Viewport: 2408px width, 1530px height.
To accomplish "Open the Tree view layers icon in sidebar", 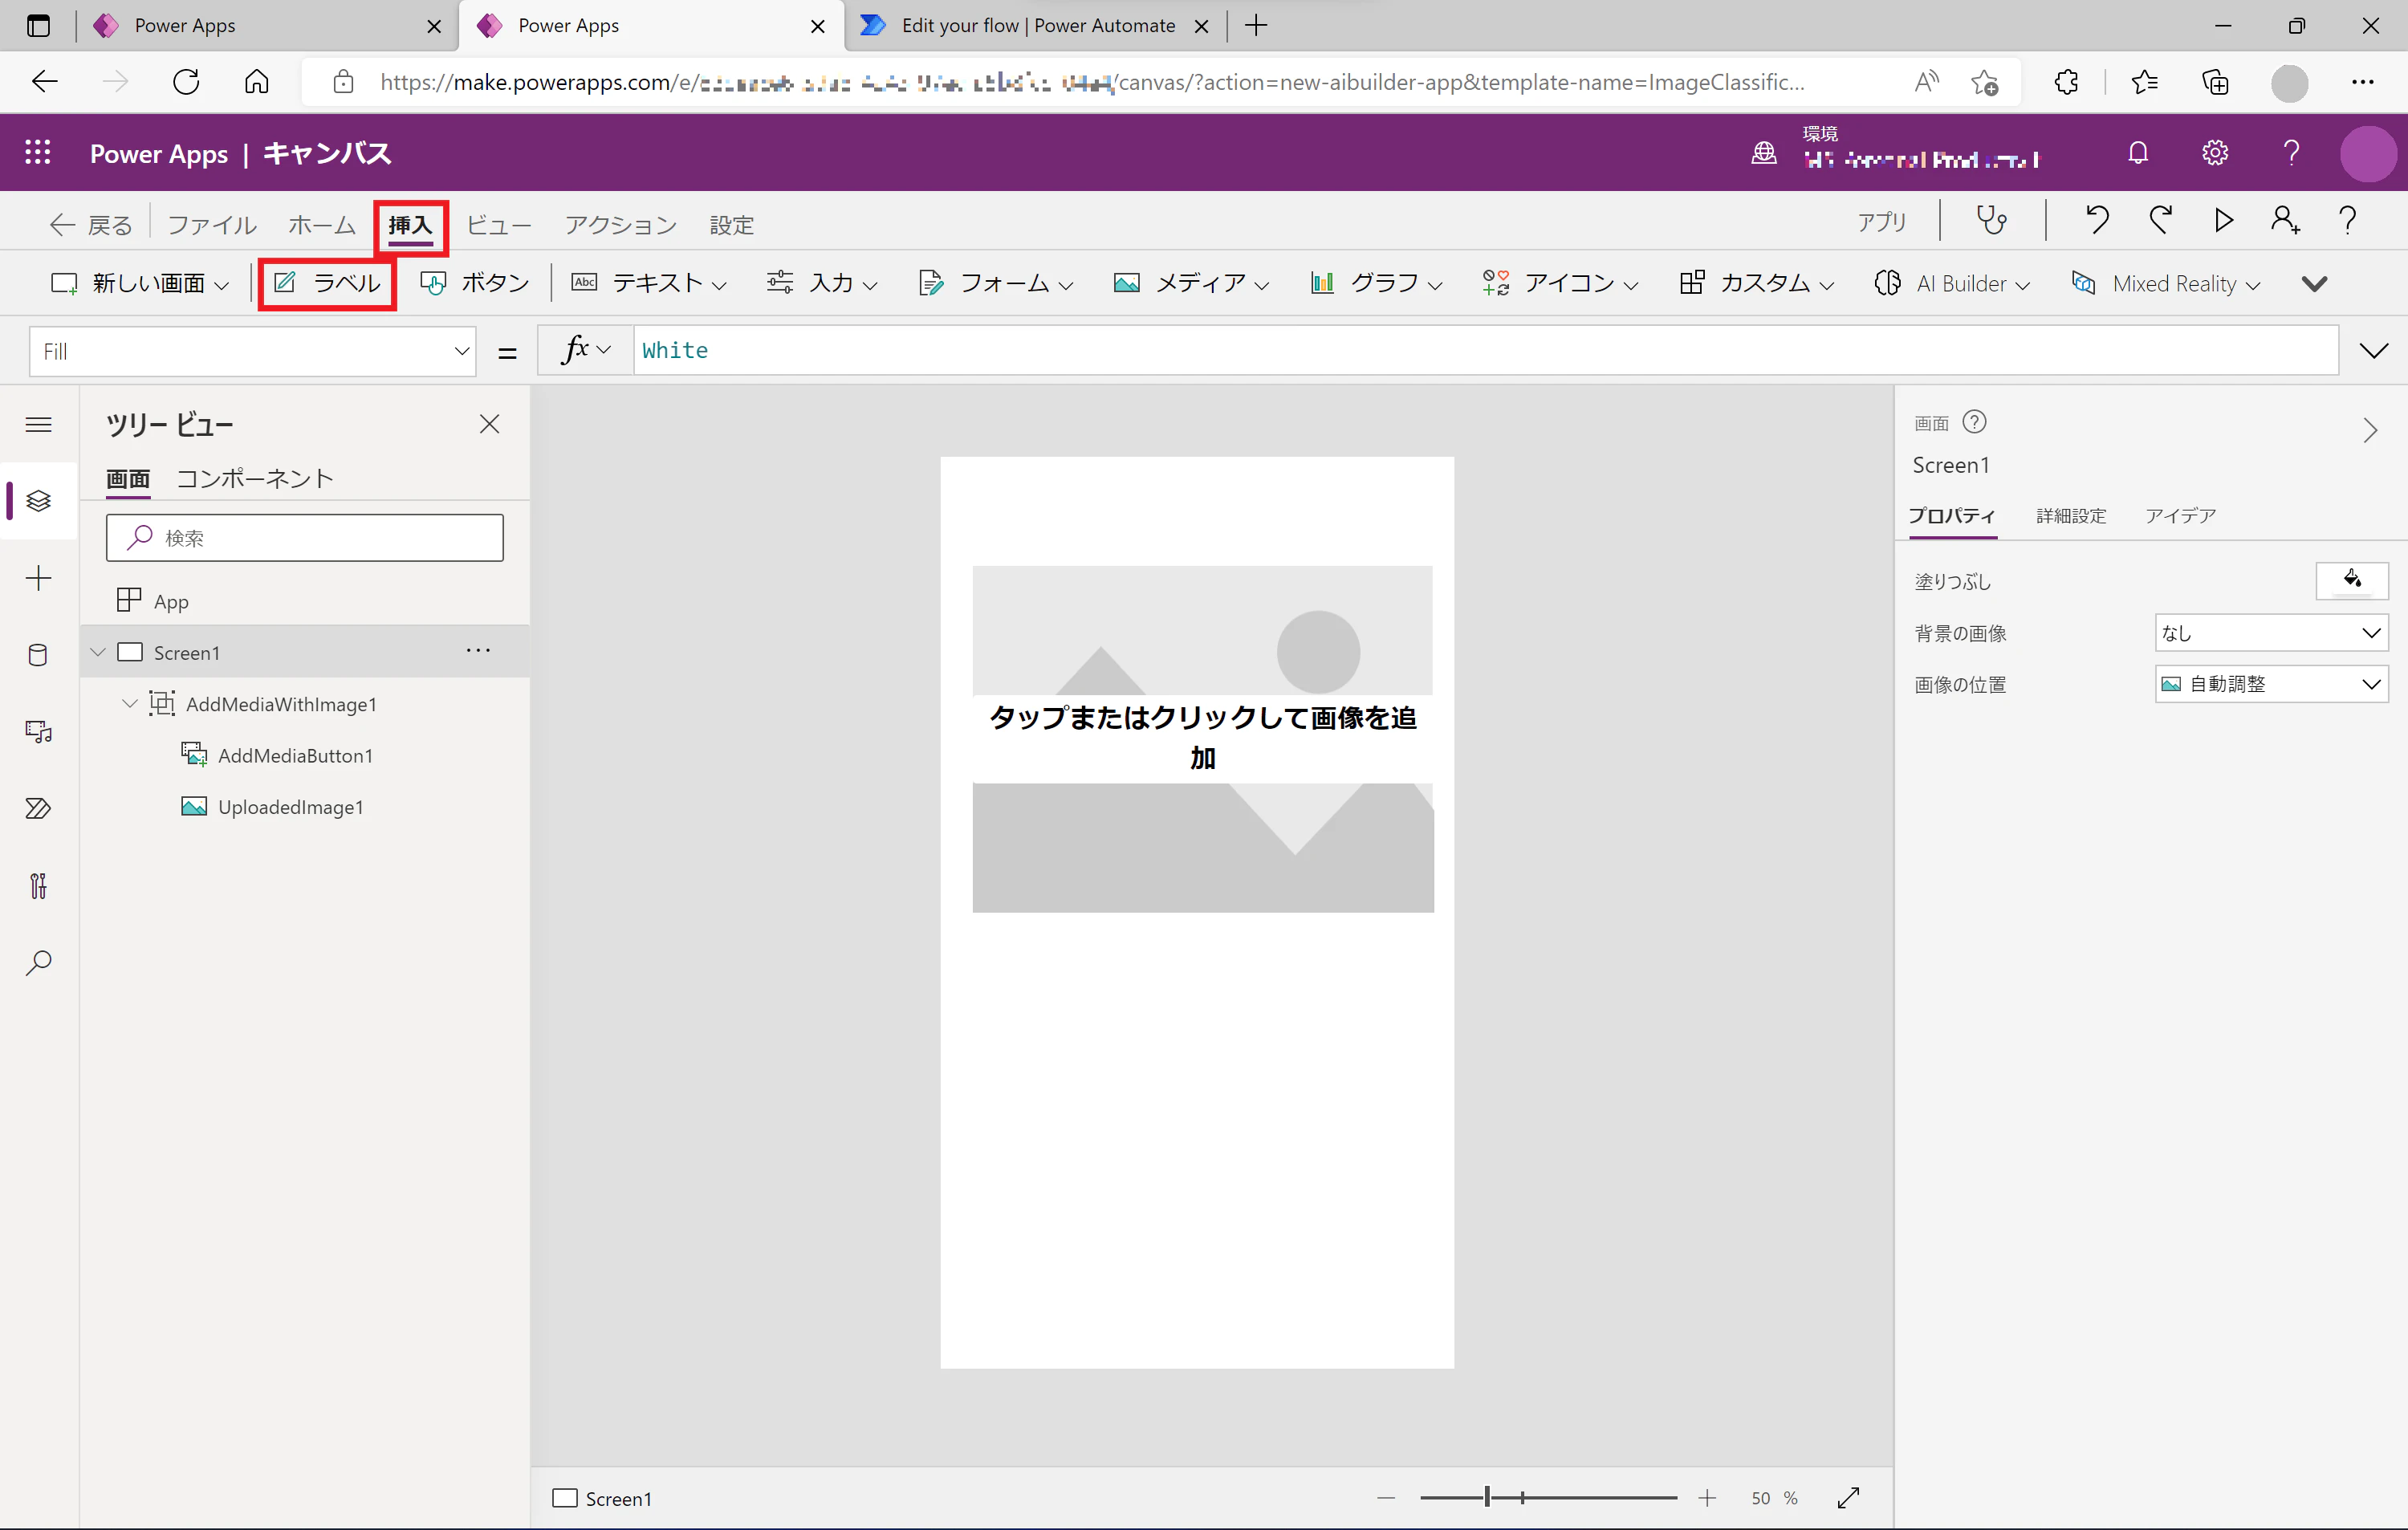I will pyautogui.click(x=38, y=500).
